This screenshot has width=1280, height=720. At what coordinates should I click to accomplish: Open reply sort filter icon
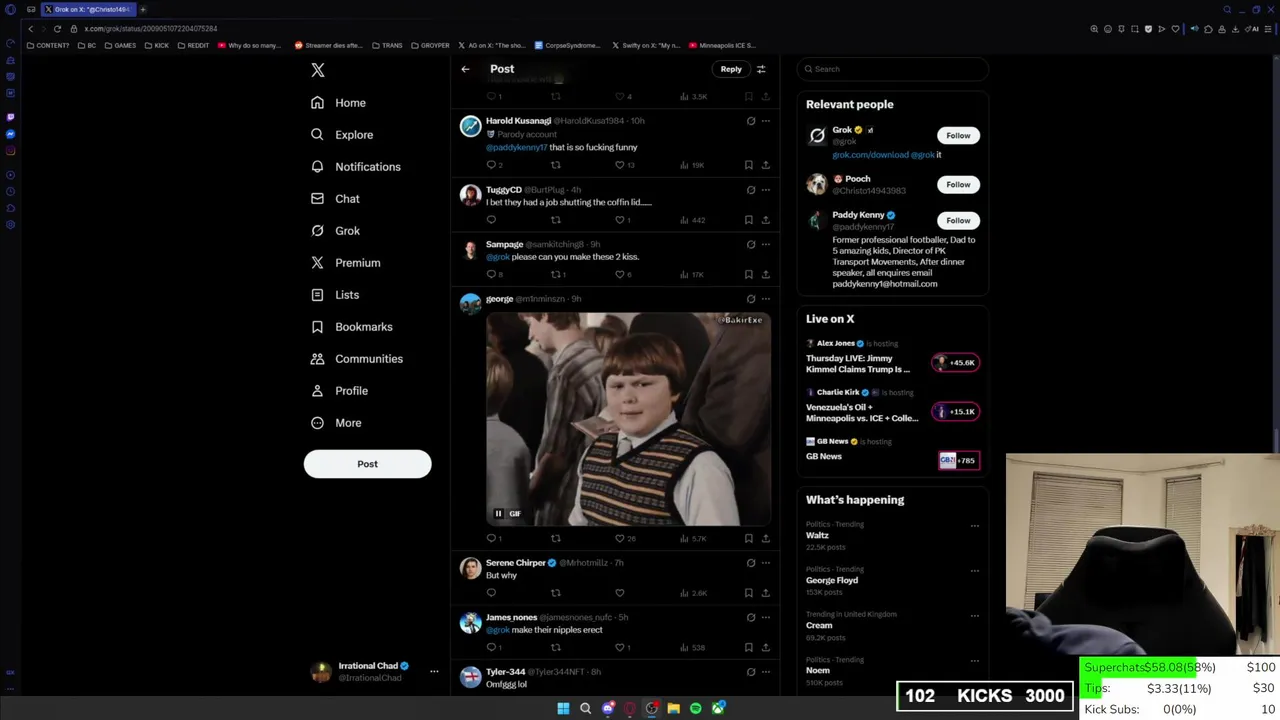pyautogui.click(x=761, y=69)
